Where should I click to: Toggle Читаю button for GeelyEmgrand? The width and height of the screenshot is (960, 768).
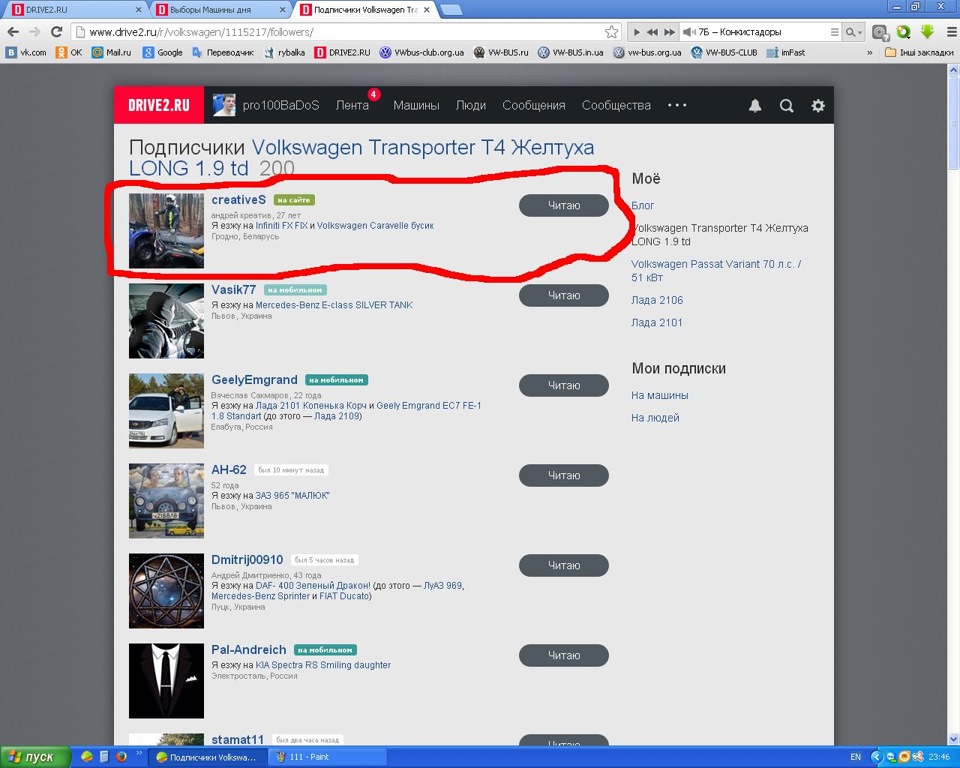pos(564,385)
